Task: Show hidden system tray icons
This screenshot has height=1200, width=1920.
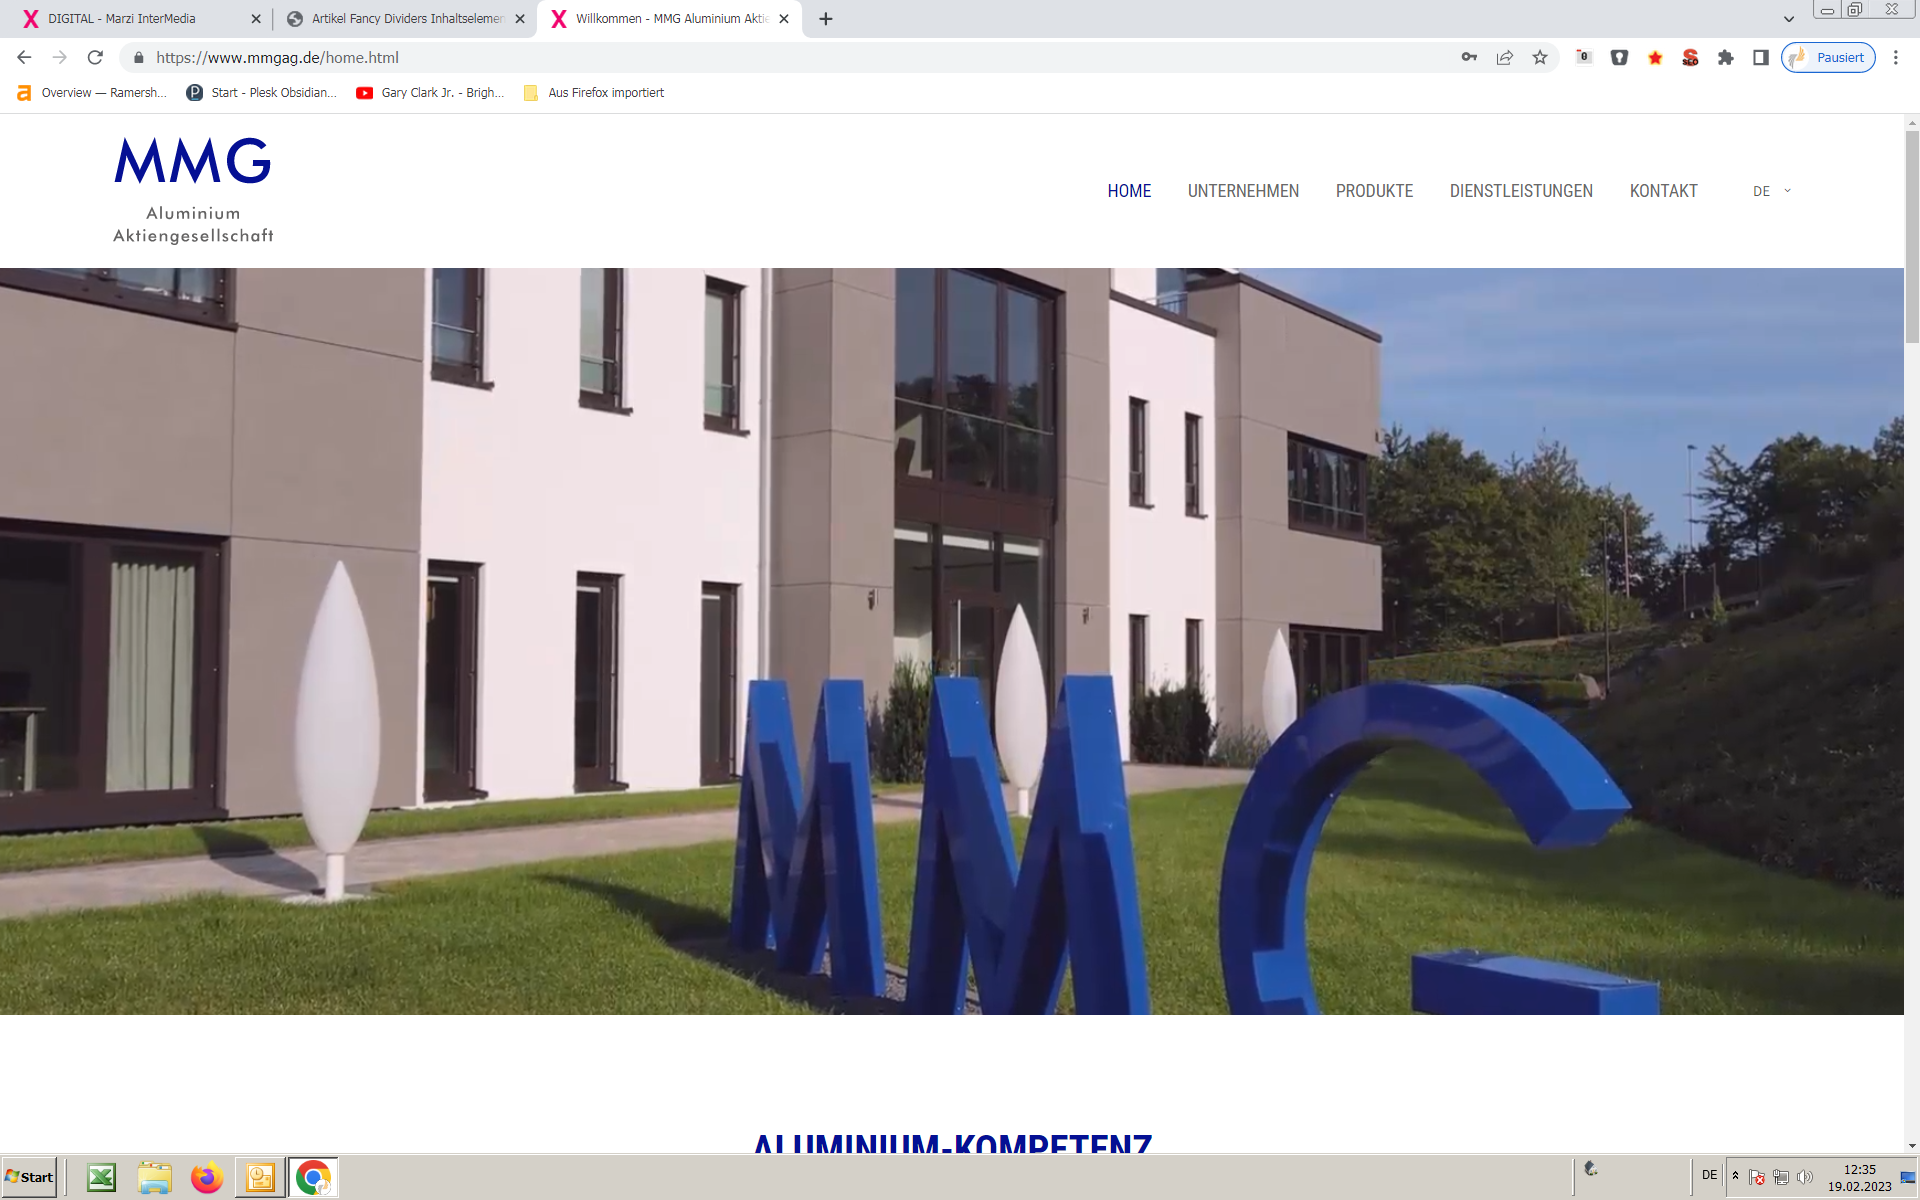Action: (x=1735, y=1176)
